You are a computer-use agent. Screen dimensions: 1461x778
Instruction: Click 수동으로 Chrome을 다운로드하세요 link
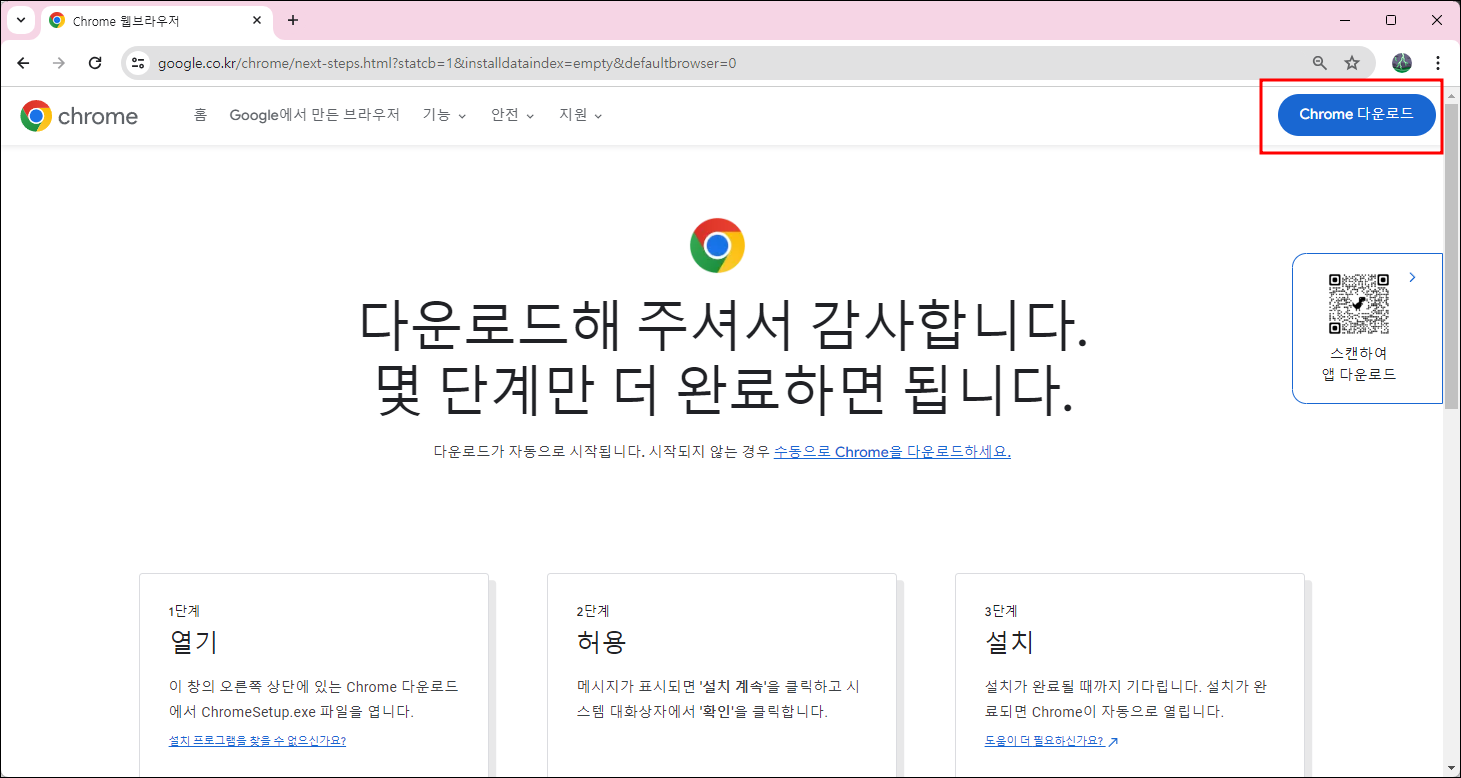892,452
